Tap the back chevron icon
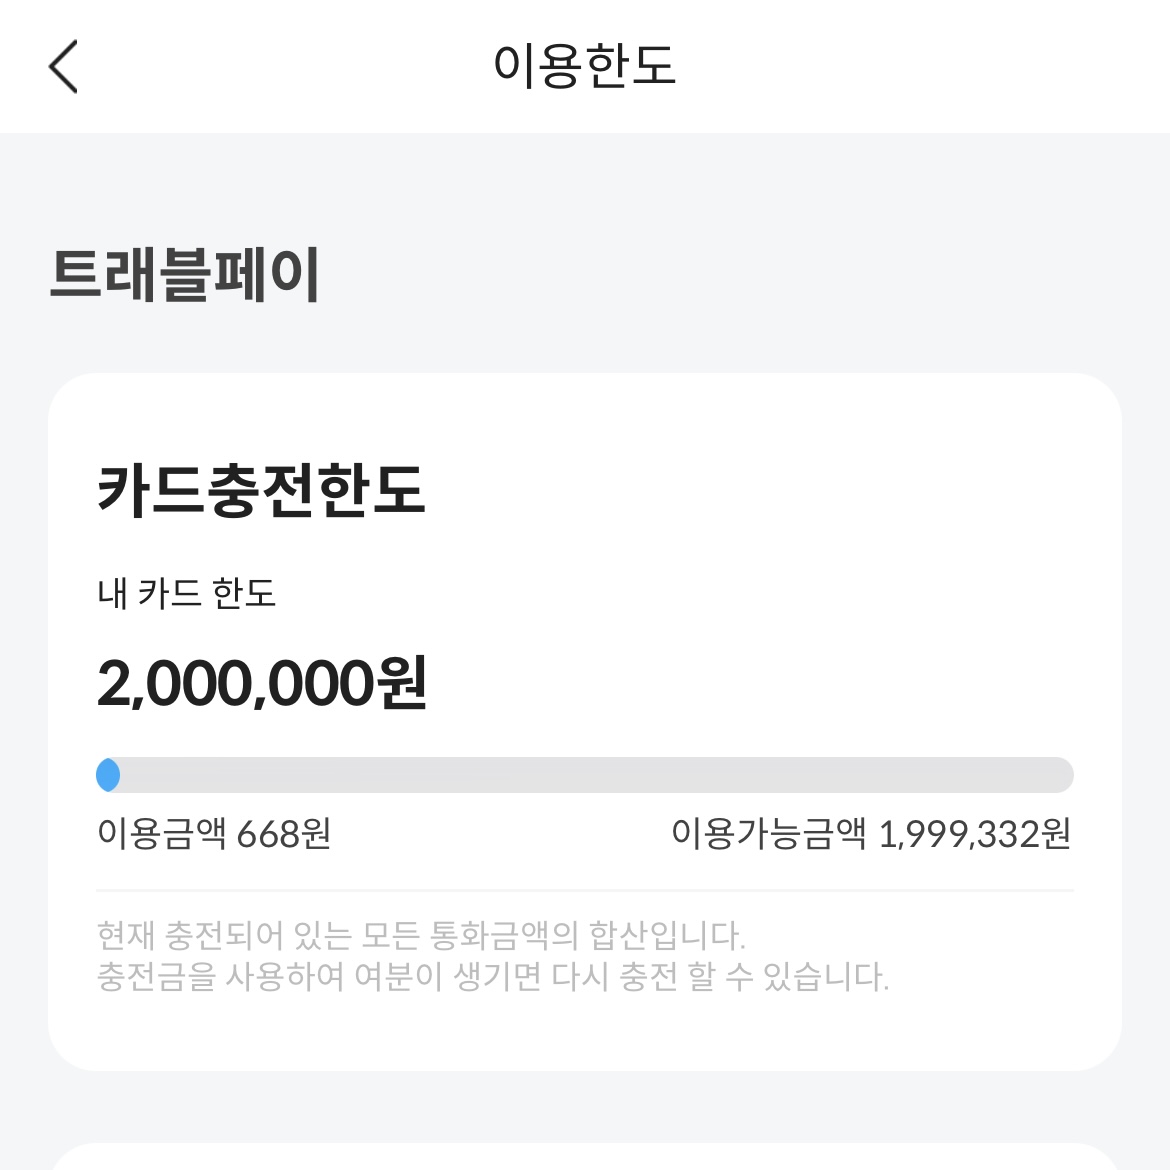Image resolution: width=1170 pixels, height=1170 pixels. [64, 67]
